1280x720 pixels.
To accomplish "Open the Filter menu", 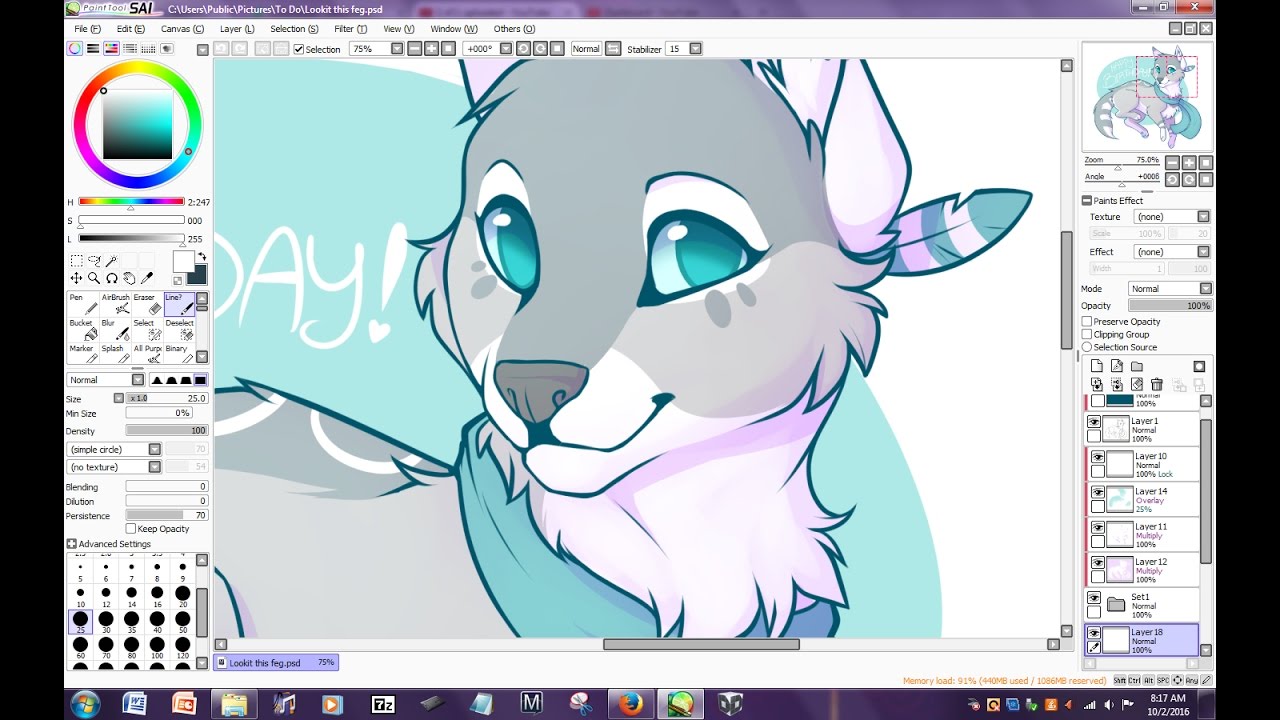I will click(x=350, y=29).
